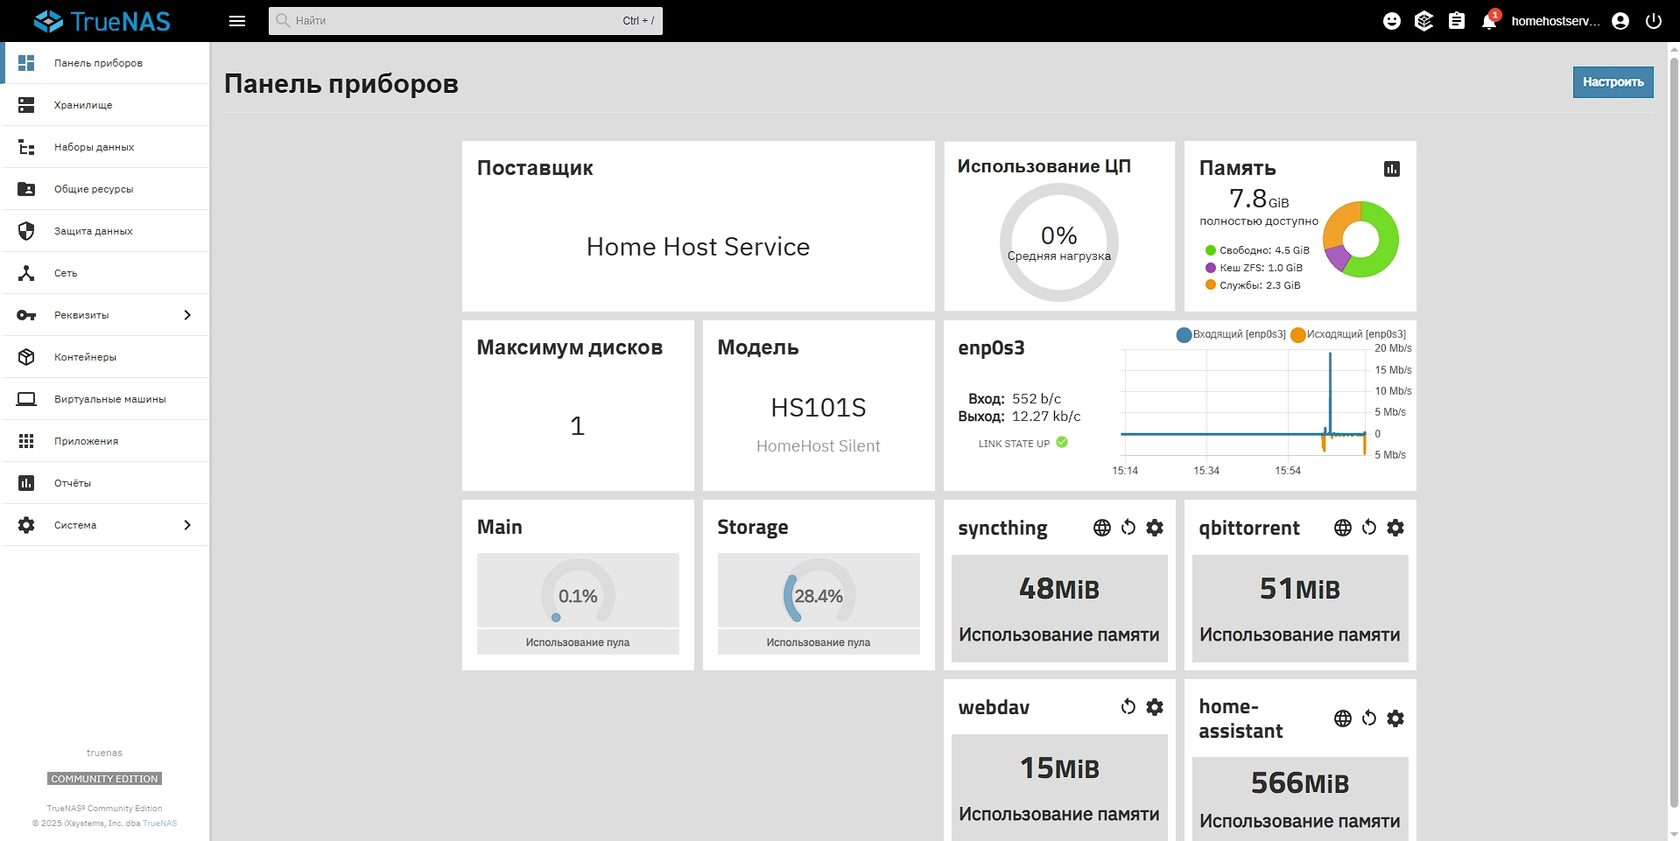
Task: Click the power icon in the top bar
Action: point(1653,21)
